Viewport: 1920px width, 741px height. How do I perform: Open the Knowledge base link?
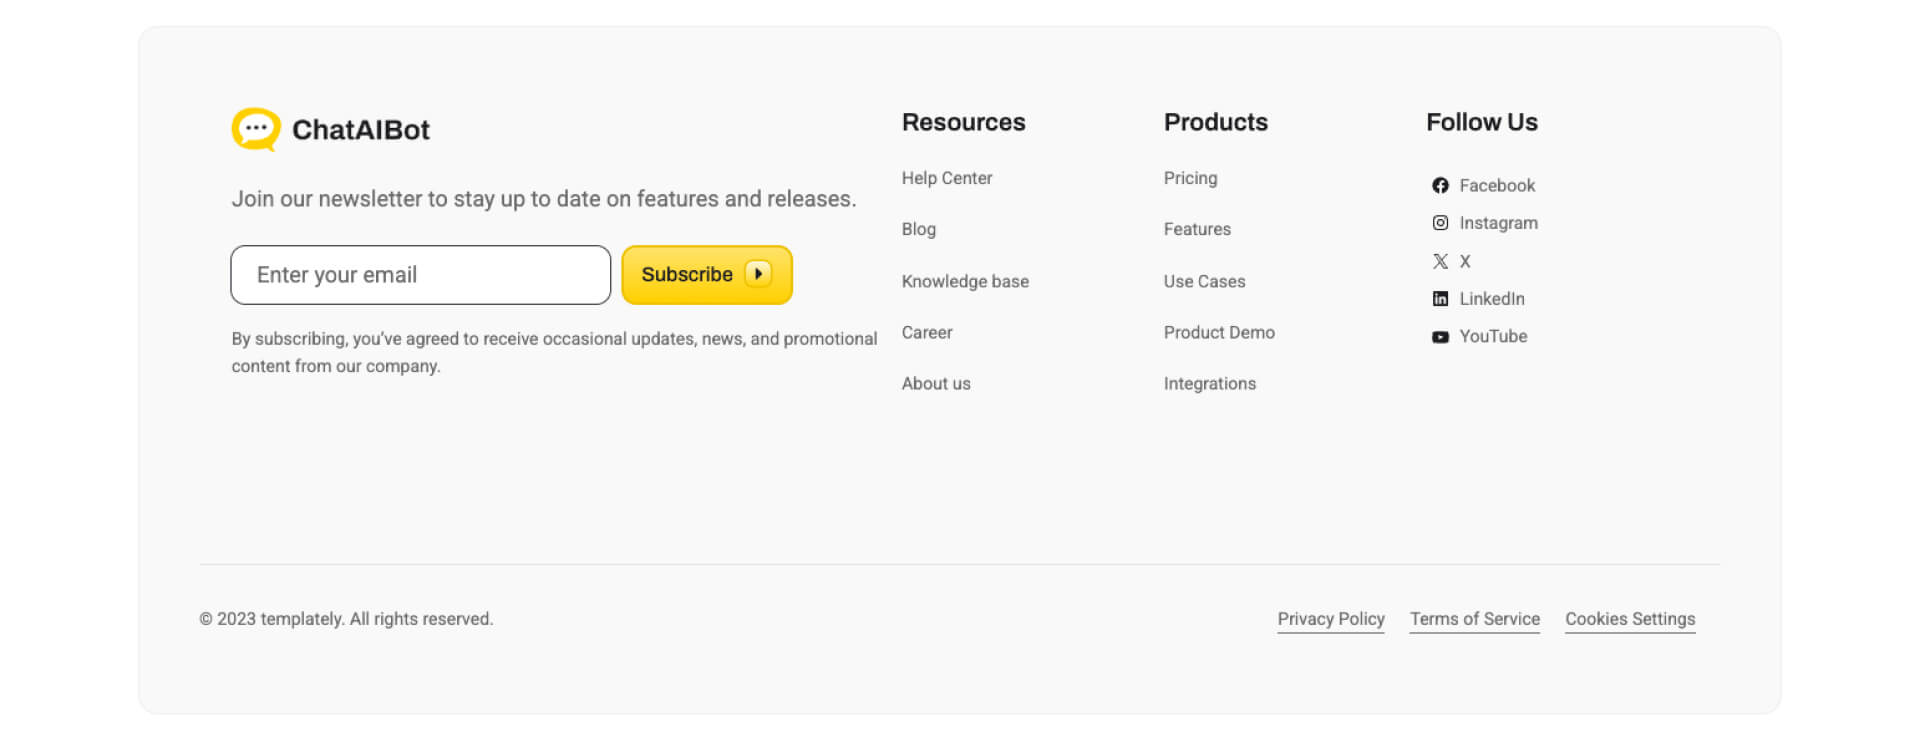(x=965, y=281)
